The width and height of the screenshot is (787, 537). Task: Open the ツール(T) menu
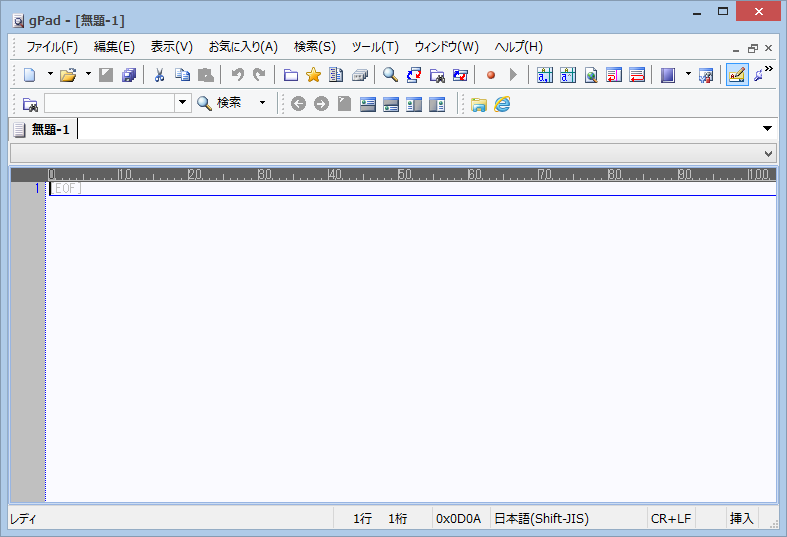(374, 47)
